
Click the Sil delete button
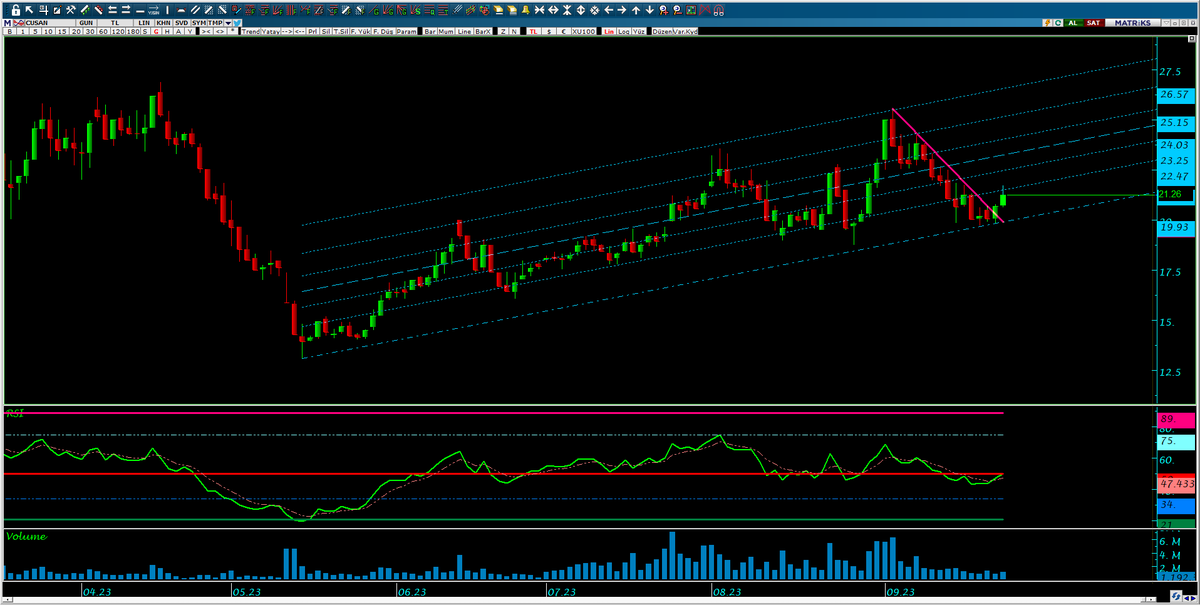[325, 32]
